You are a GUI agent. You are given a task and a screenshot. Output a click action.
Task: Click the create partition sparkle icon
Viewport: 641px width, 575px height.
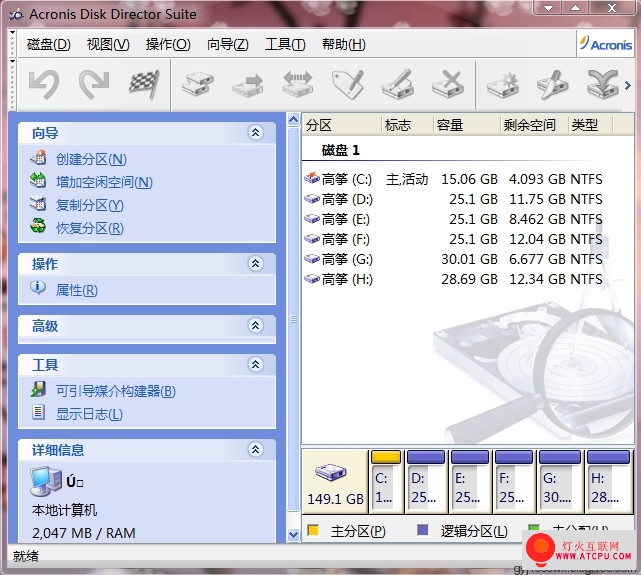coord(503,85)
